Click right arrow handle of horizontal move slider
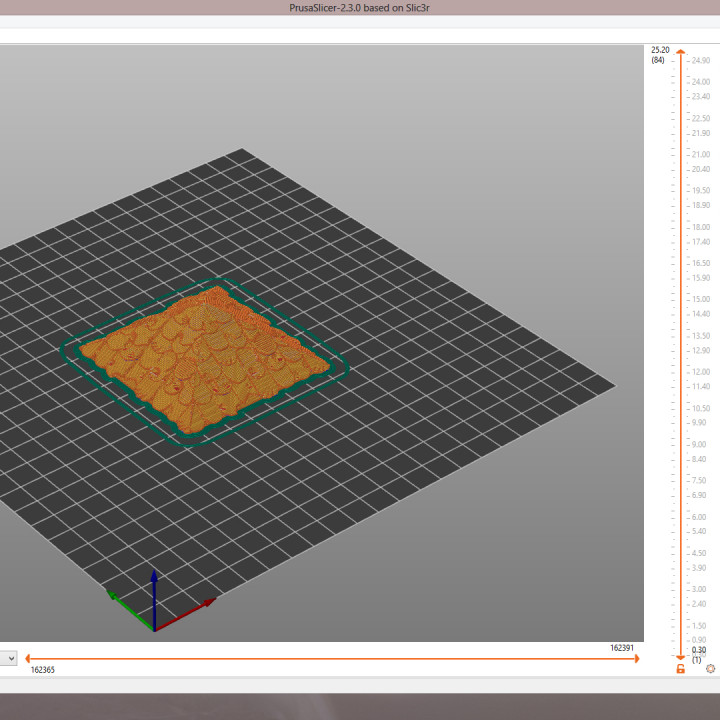 (x=635, y=658)
